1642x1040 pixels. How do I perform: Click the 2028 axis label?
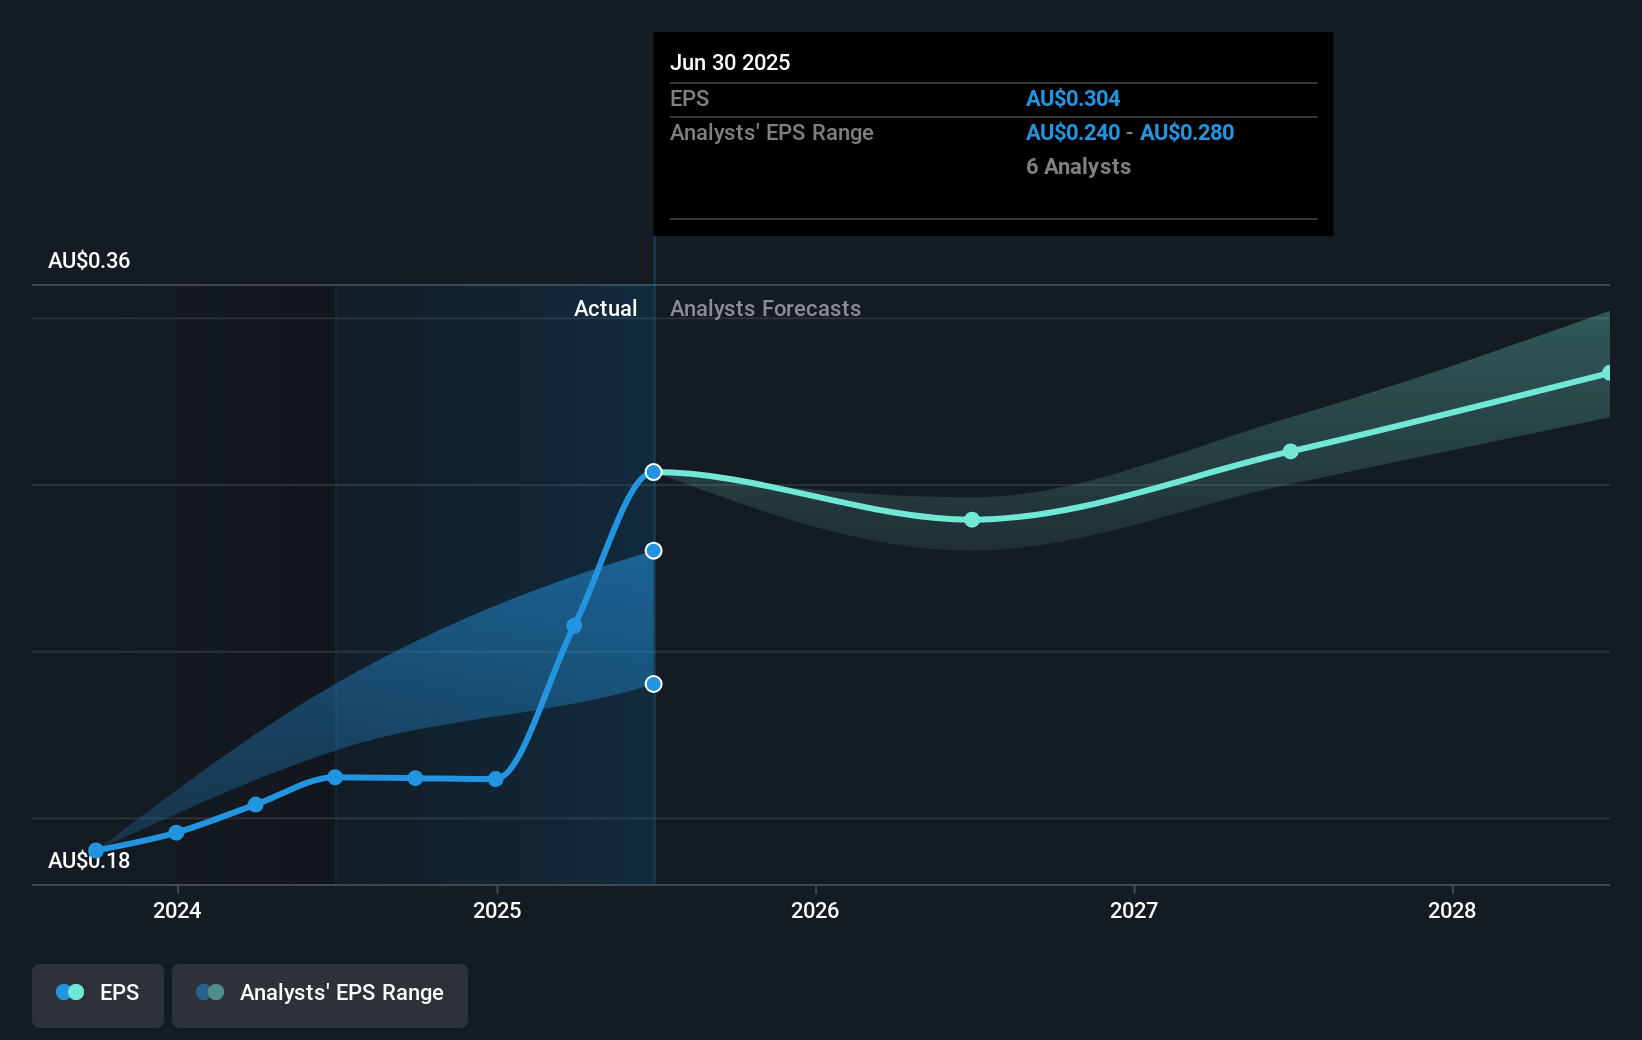tap(1453, 911)
